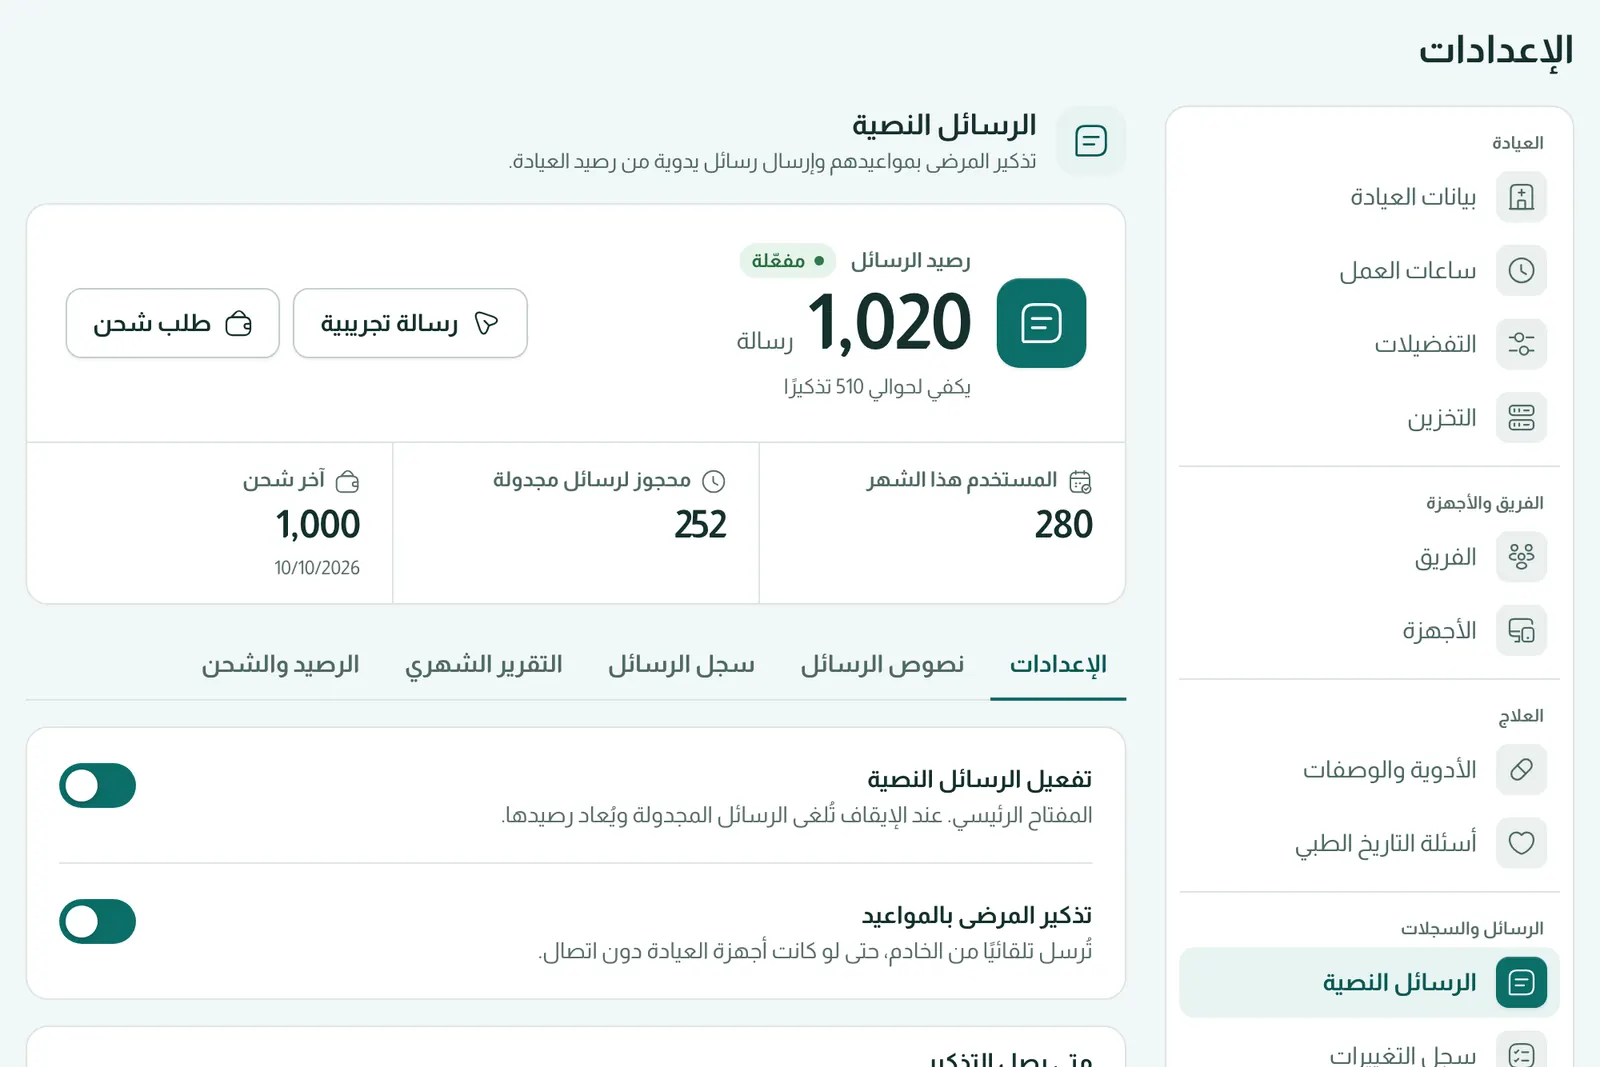
Task: Click the الرسائل والسجلات section label
Action: click(1472, 929)
